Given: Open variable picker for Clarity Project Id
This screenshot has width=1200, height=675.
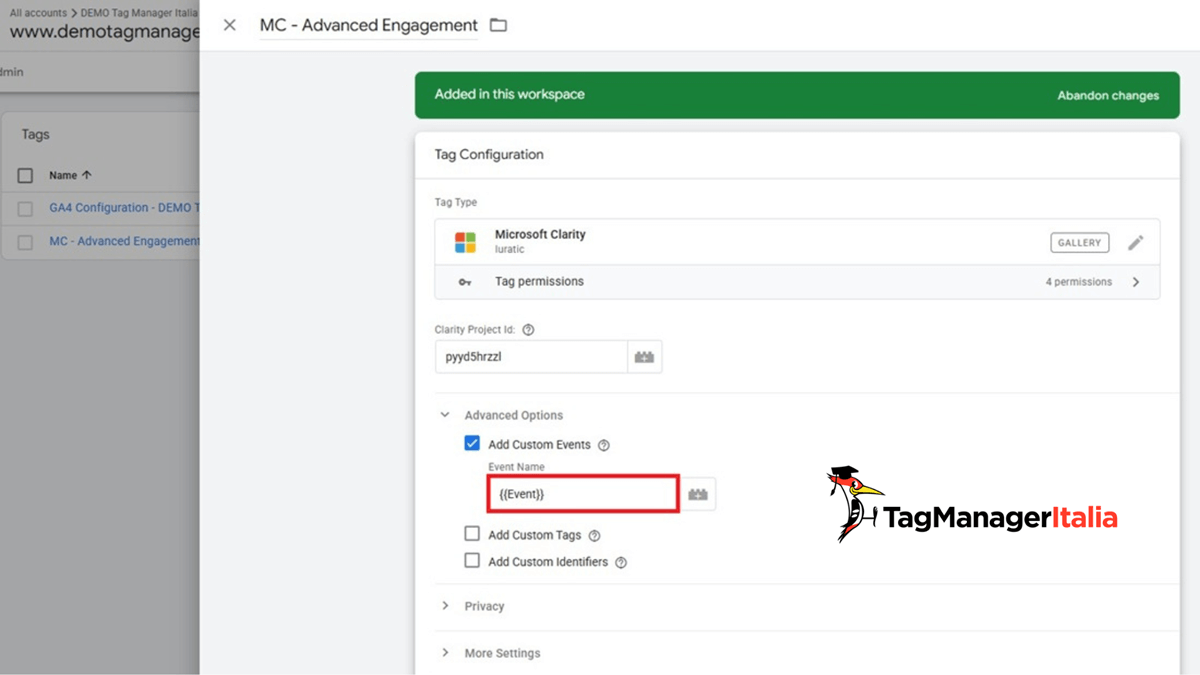Looking at the screenshot, I should [644, 356].
